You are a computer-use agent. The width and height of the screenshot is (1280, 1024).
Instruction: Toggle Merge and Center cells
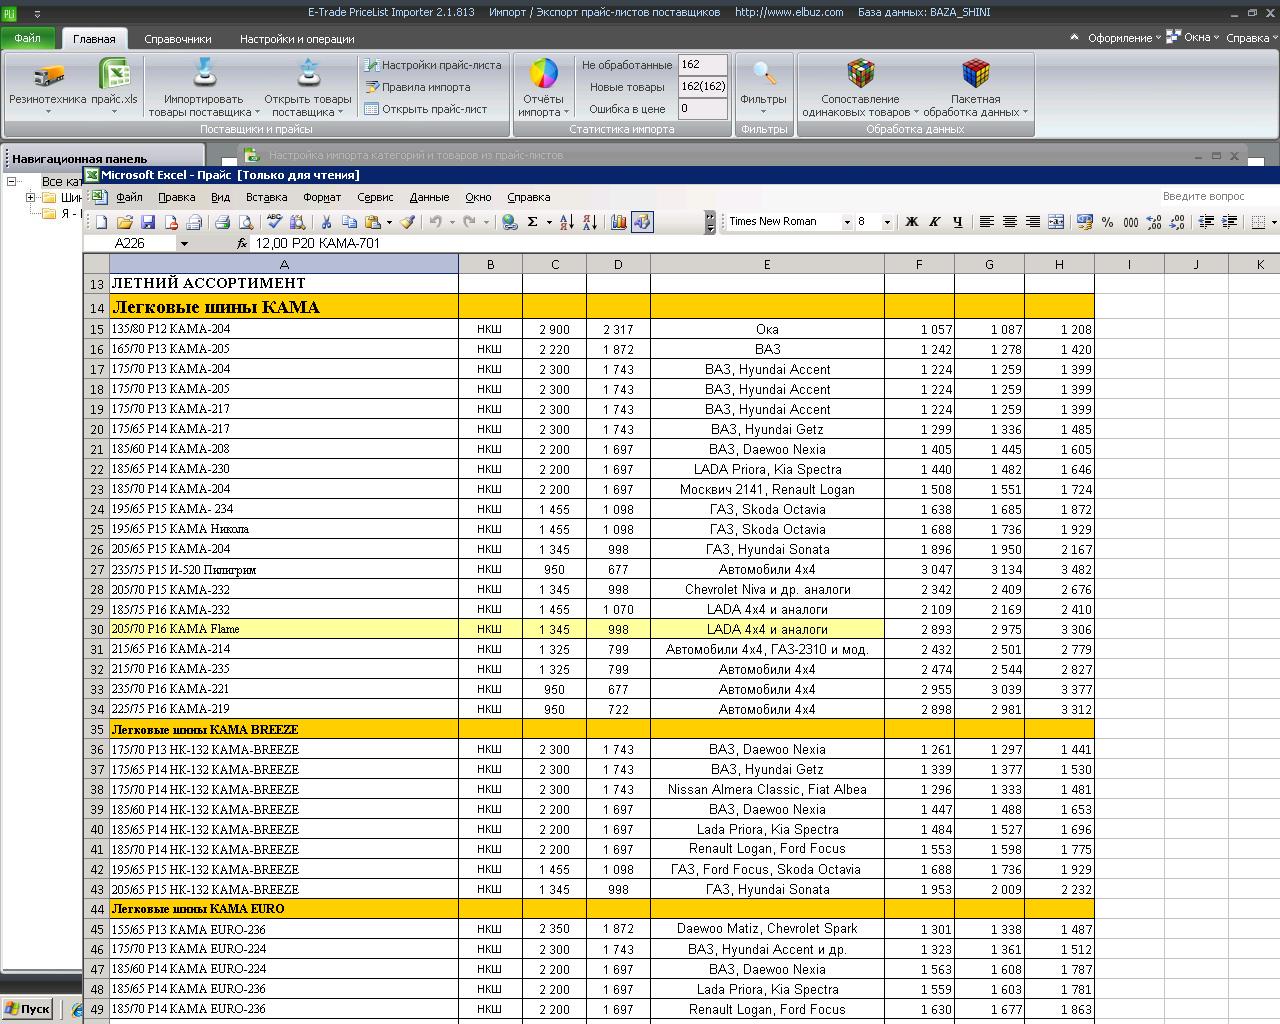[x=1055, y=222]
